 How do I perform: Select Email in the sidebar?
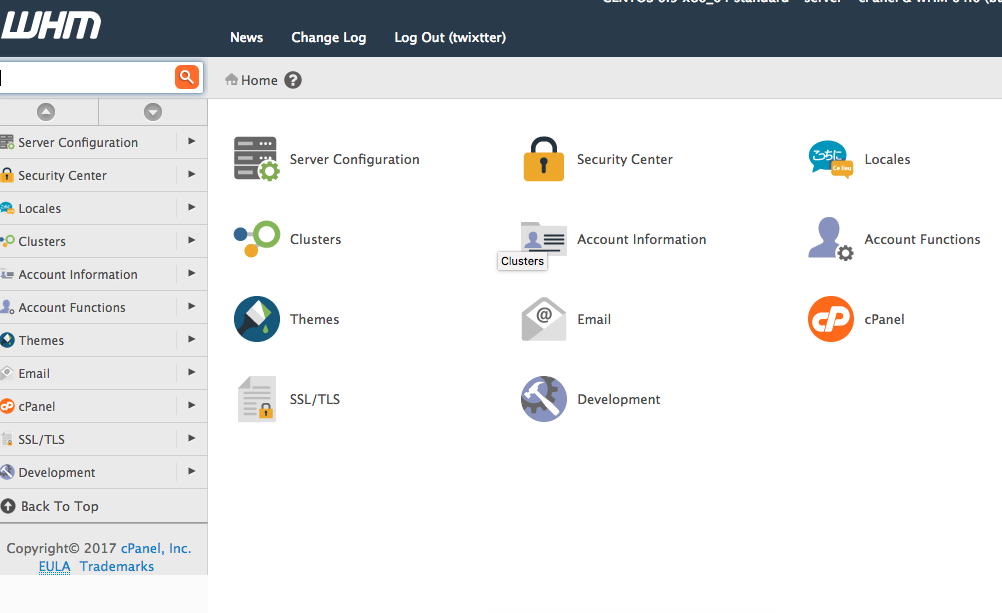pyautogui.click(x=34, y=373)
